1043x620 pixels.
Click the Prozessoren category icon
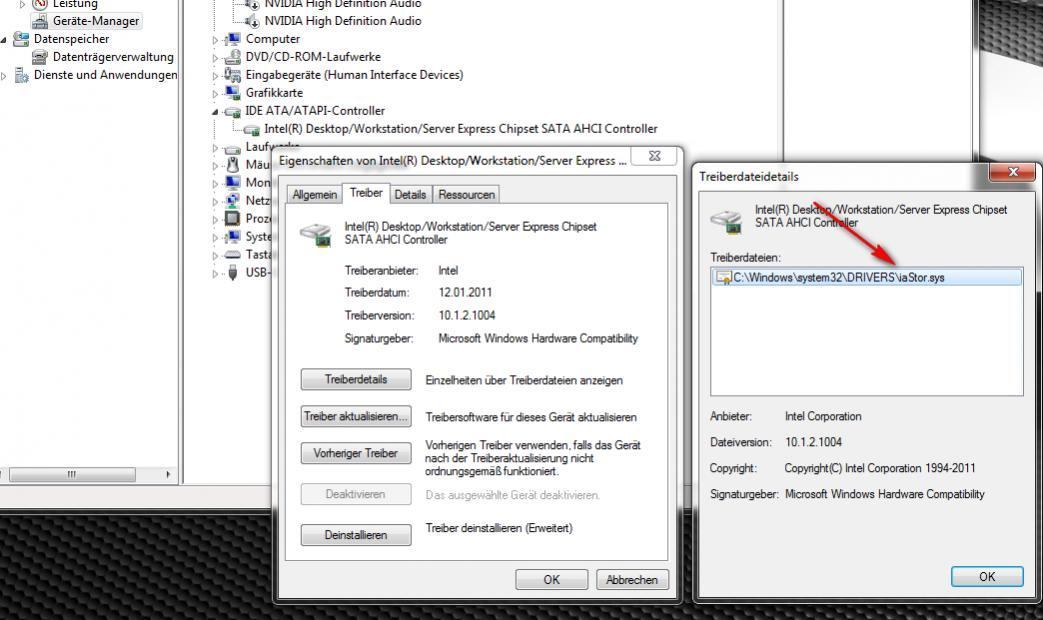click(x=232, y=219)
